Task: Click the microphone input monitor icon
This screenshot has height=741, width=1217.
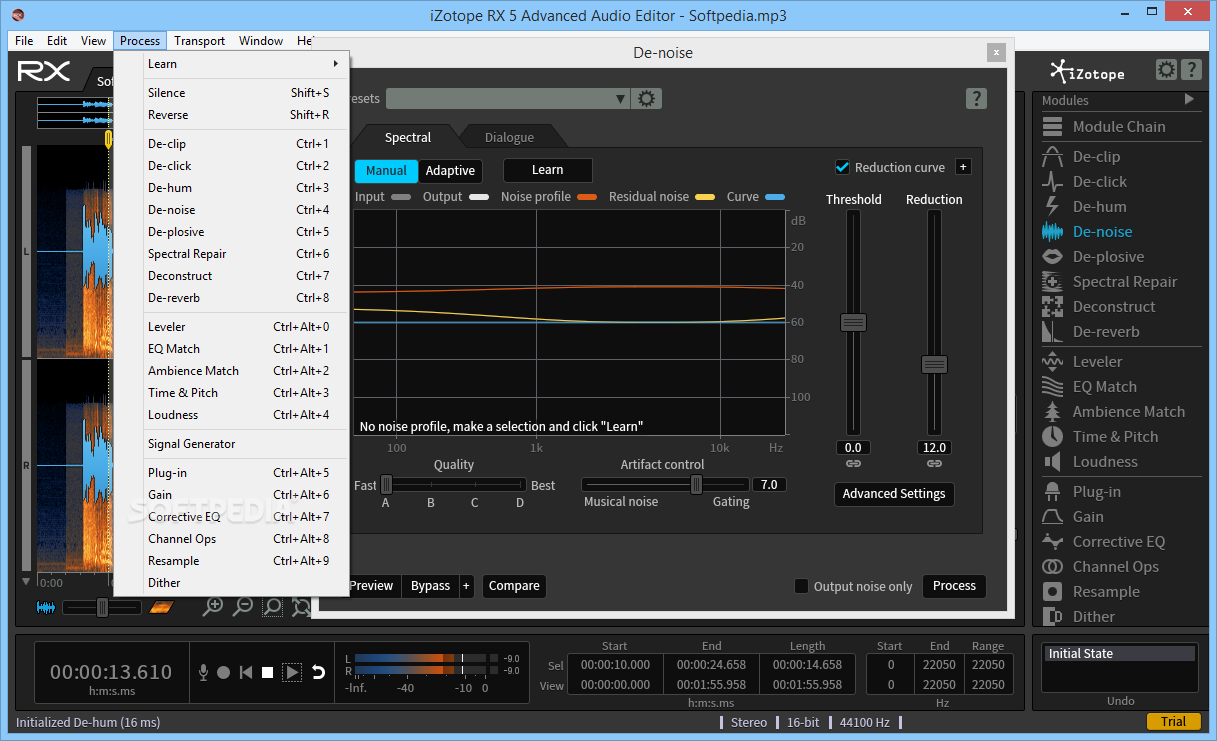Action: [x=203, y=673]
